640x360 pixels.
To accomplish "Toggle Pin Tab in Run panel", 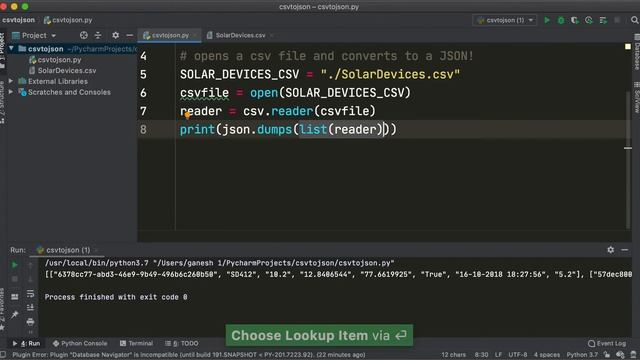I will pos(14,315).
